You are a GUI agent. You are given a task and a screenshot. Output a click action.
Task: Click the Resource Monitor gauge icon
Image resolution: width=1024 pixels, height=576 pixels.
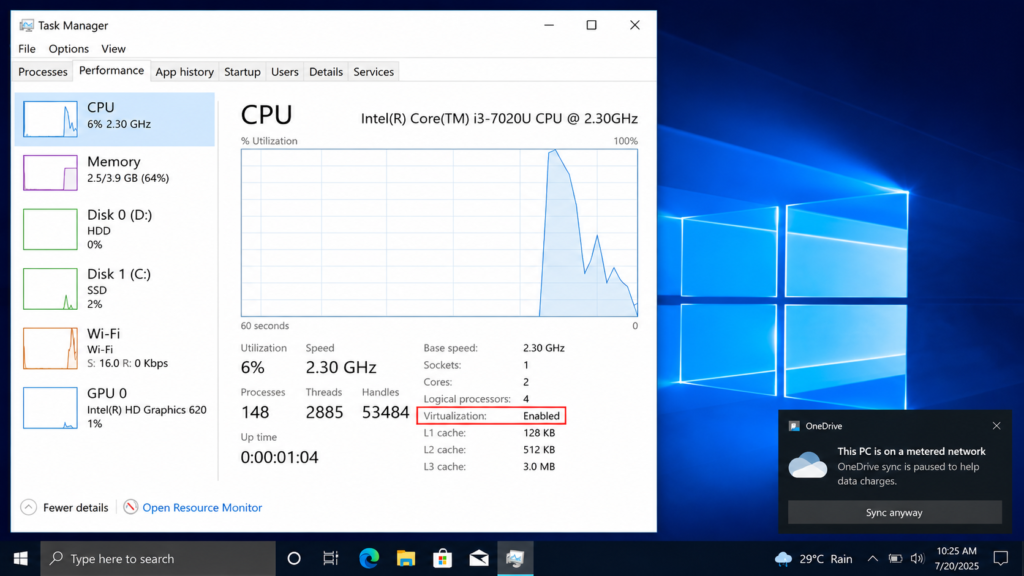click(x=131, y=507)
